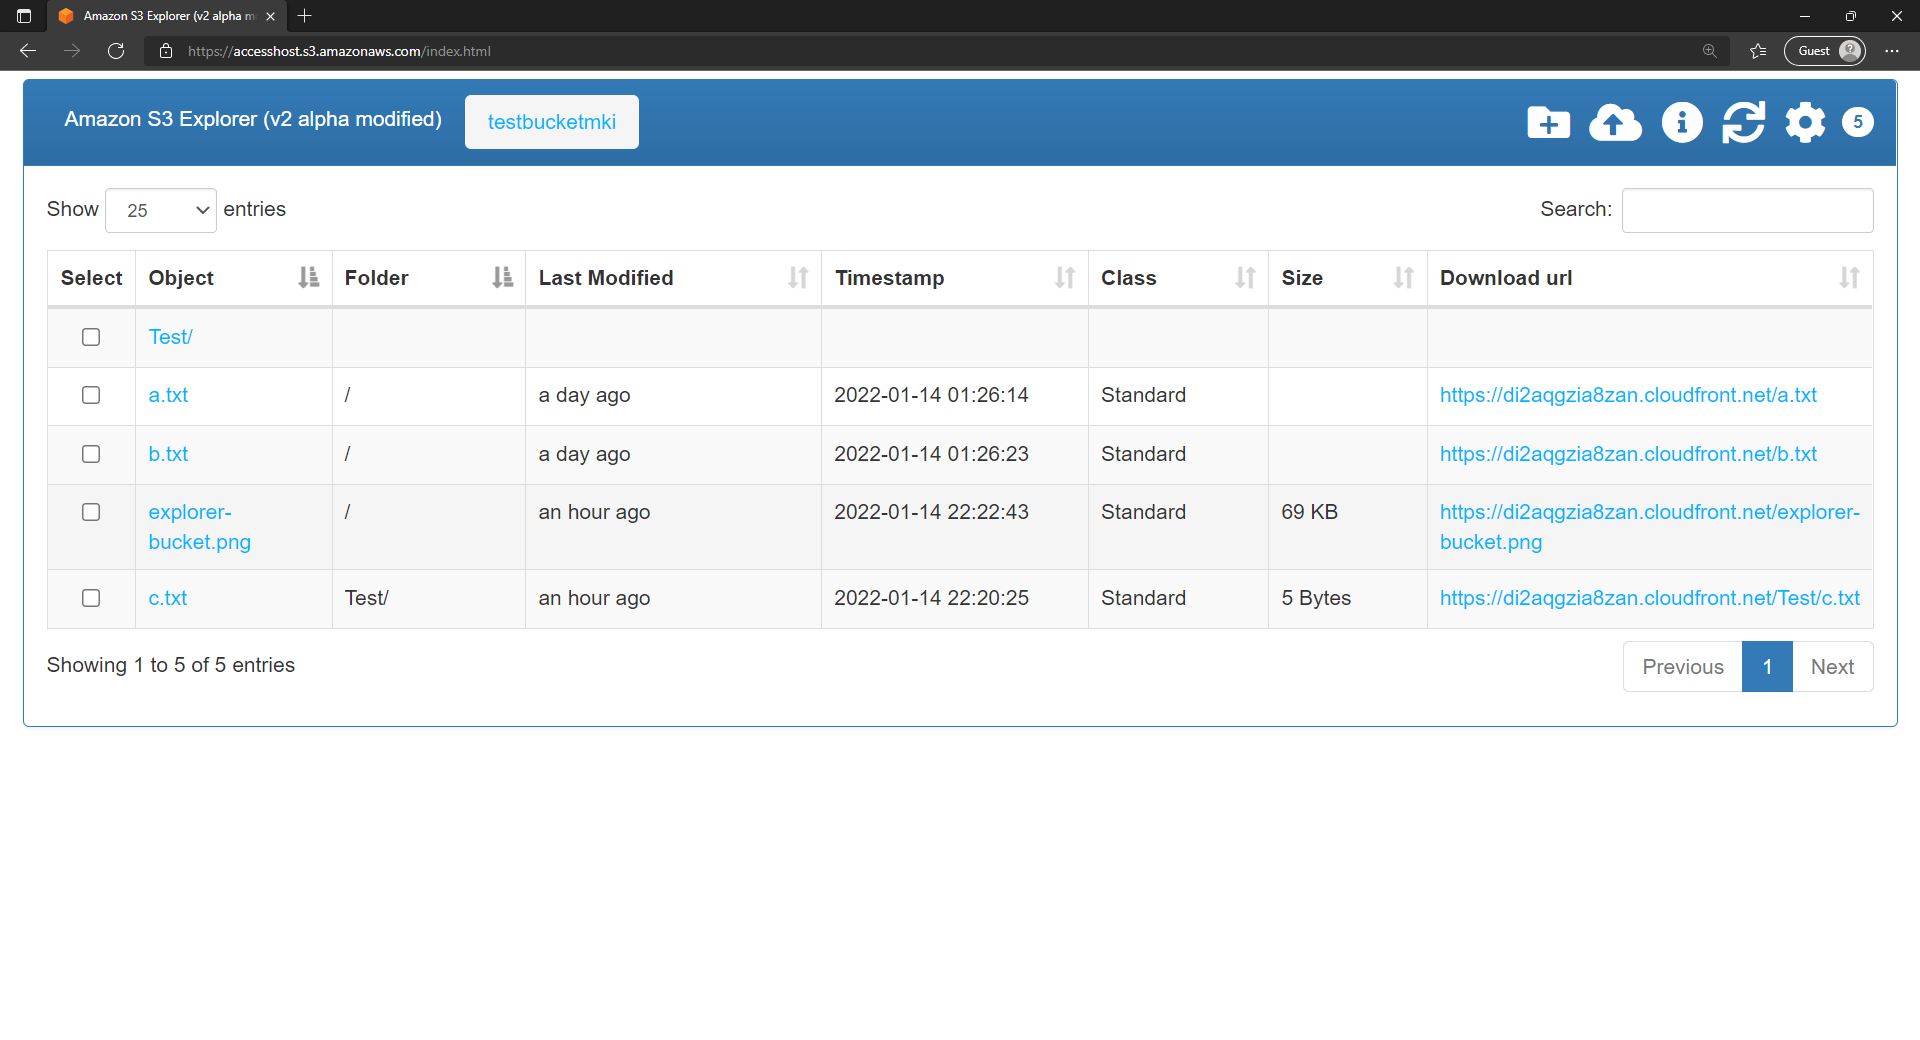Image resolution: width=1920 pixels, height=1040 pixels.
Task: Sort by Last Modified column sort icon
Action: [x=798, y=278]
